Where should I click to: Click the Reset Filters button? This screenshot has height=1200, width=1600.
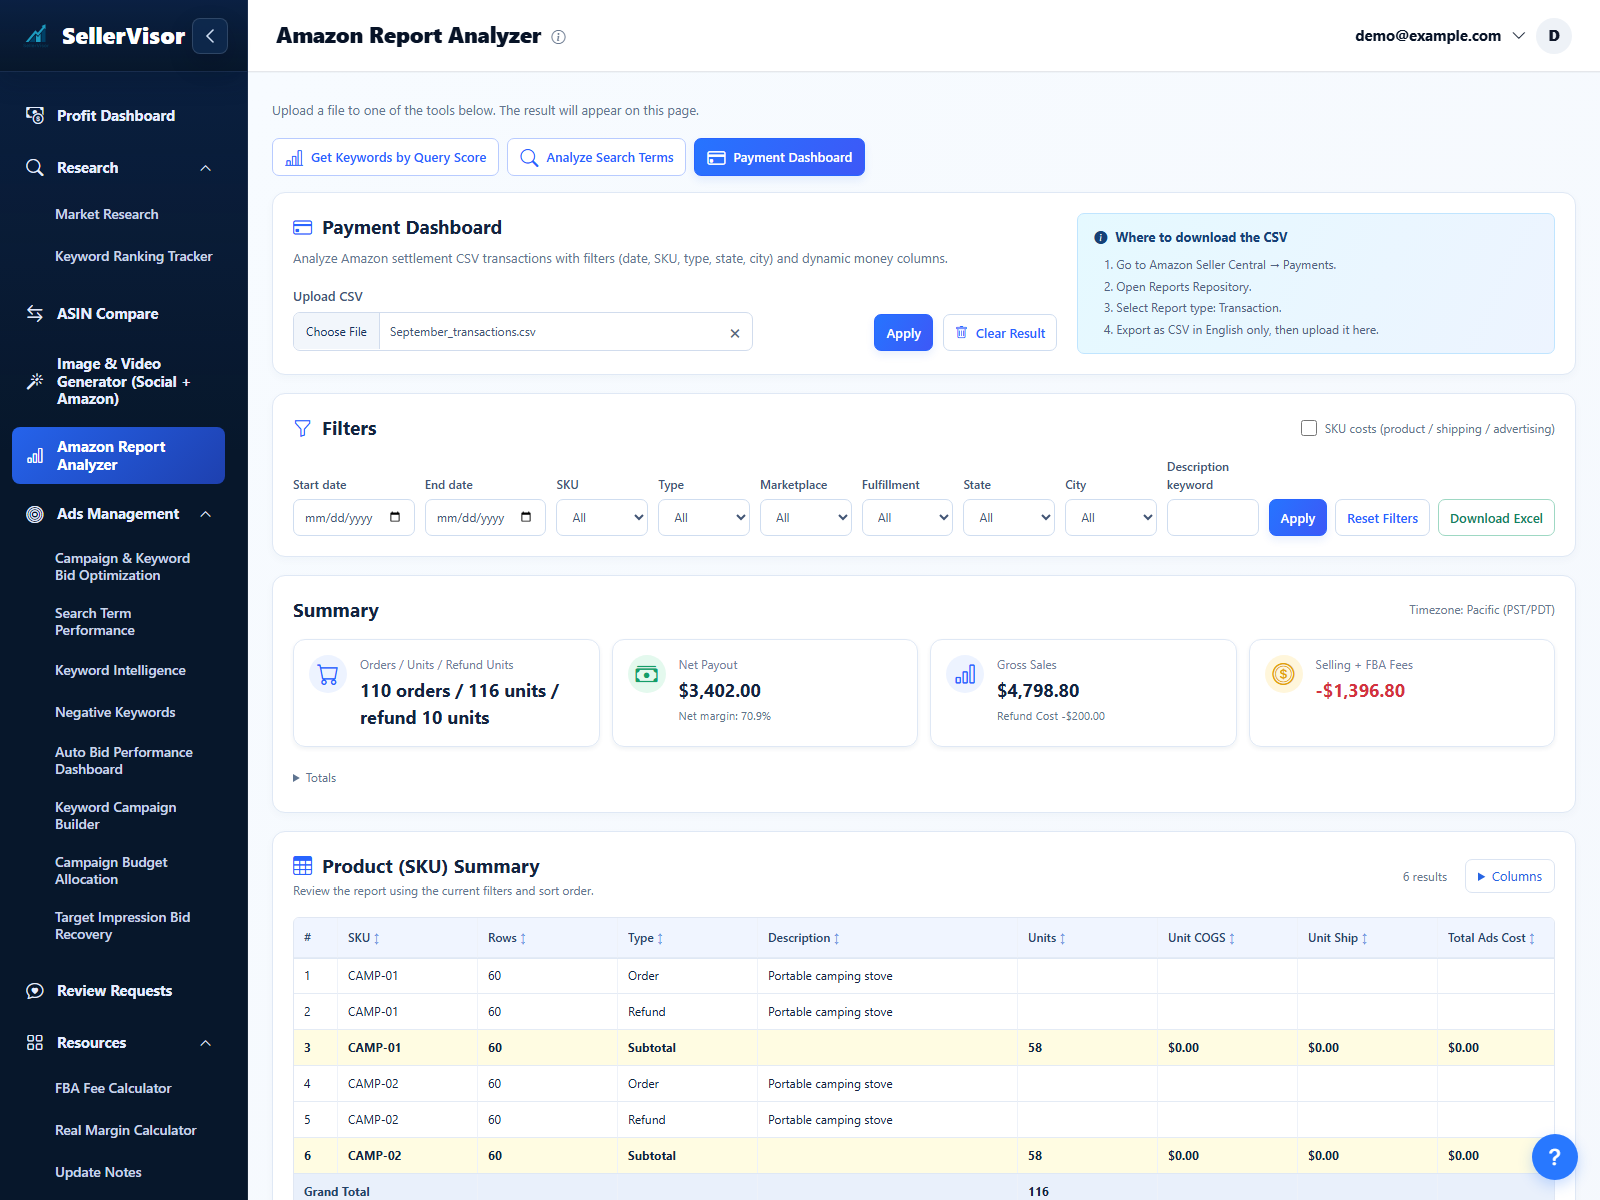point(1382,518)
